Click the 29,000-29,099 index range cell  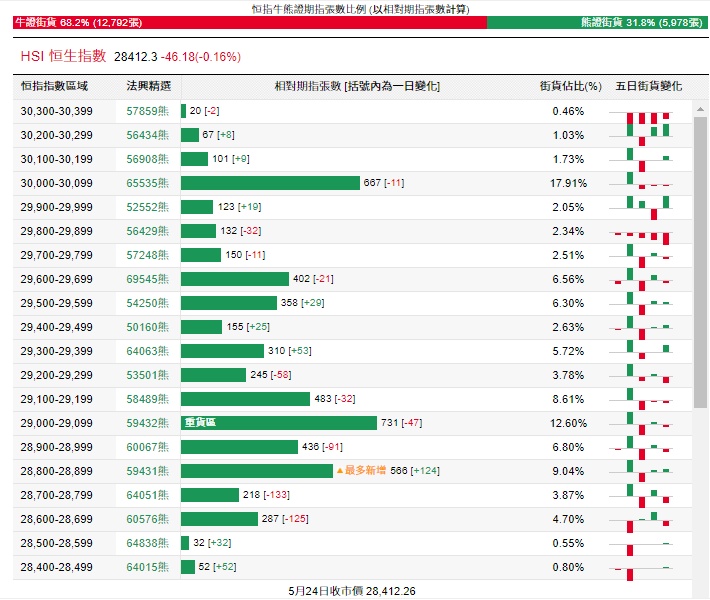[57, 423]
